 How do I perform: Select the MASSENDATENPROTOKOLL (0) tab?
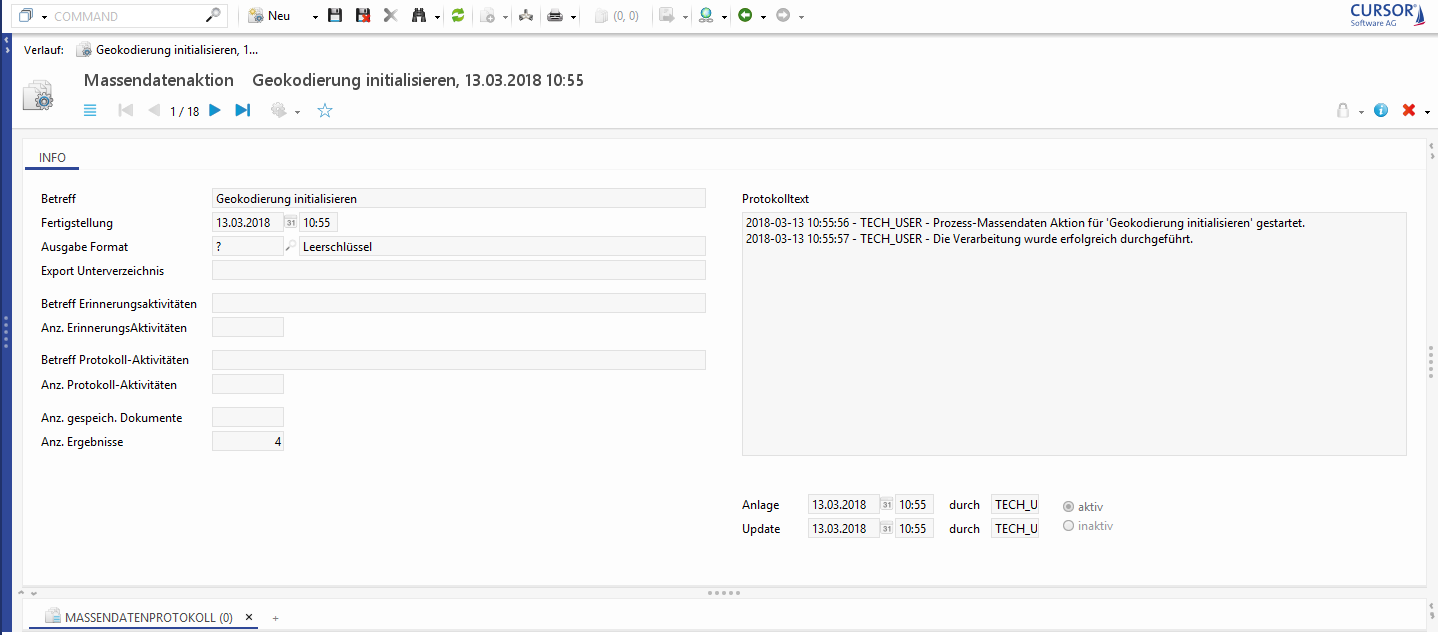coord(148,618)
